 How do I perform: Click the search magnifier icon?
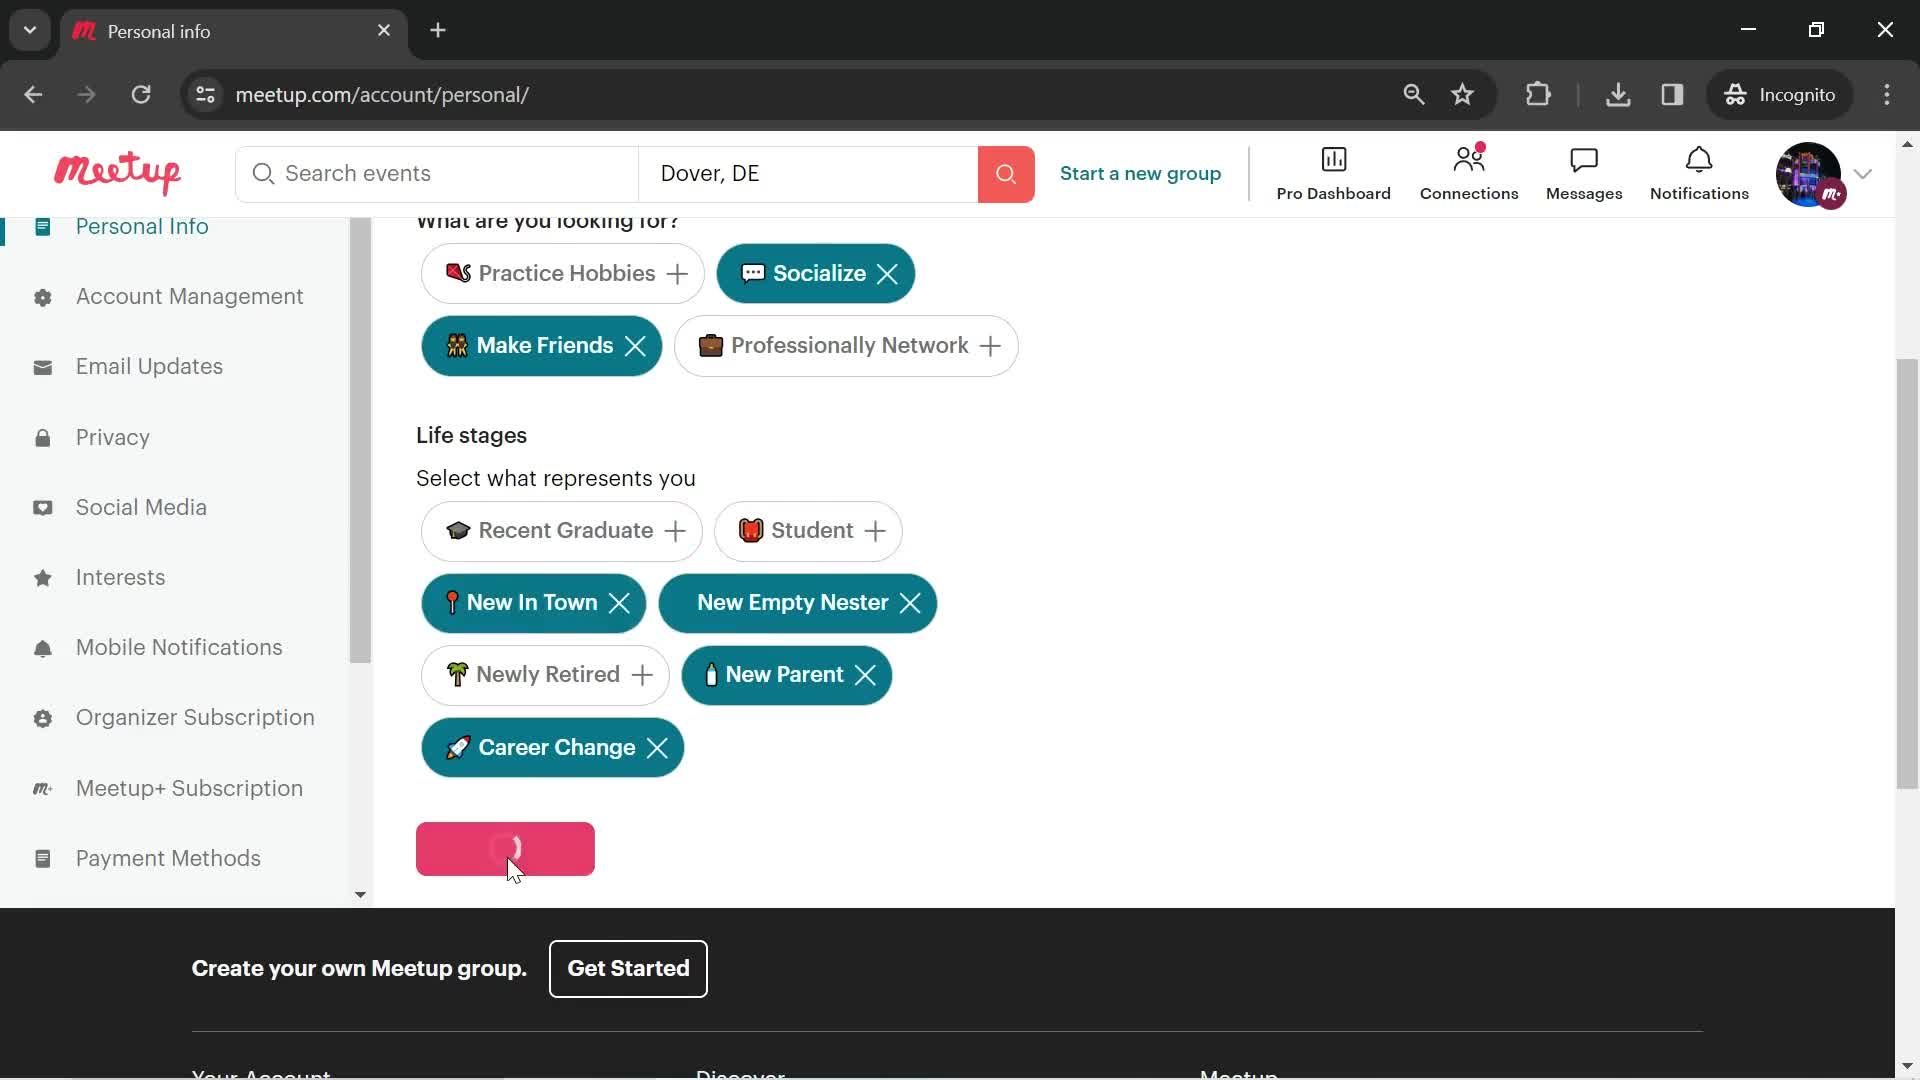(x=1005, y=173)
